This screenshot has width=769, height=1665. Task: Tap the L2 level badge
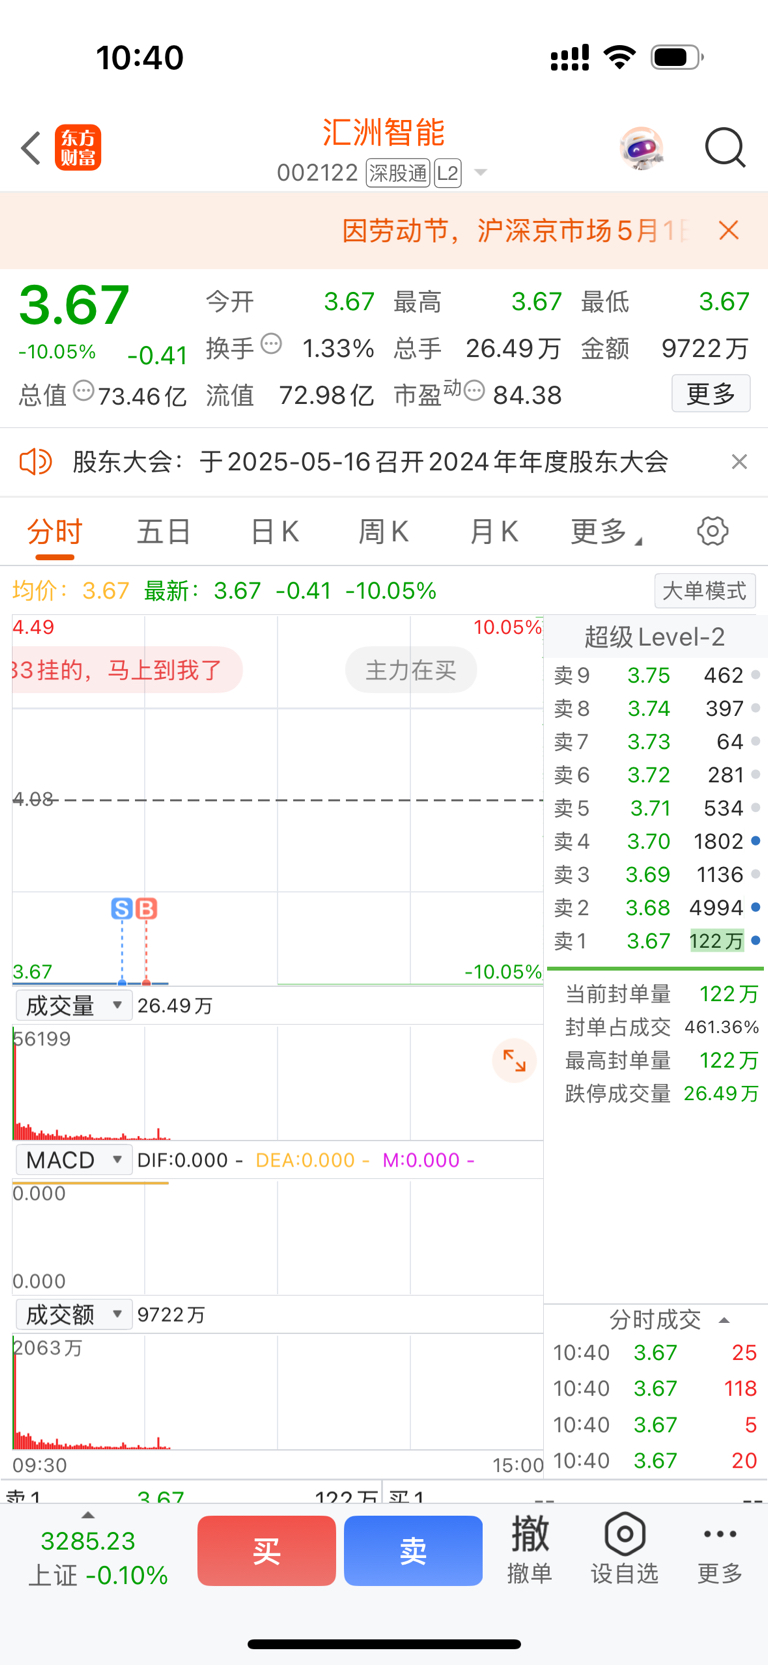point(447,173)
